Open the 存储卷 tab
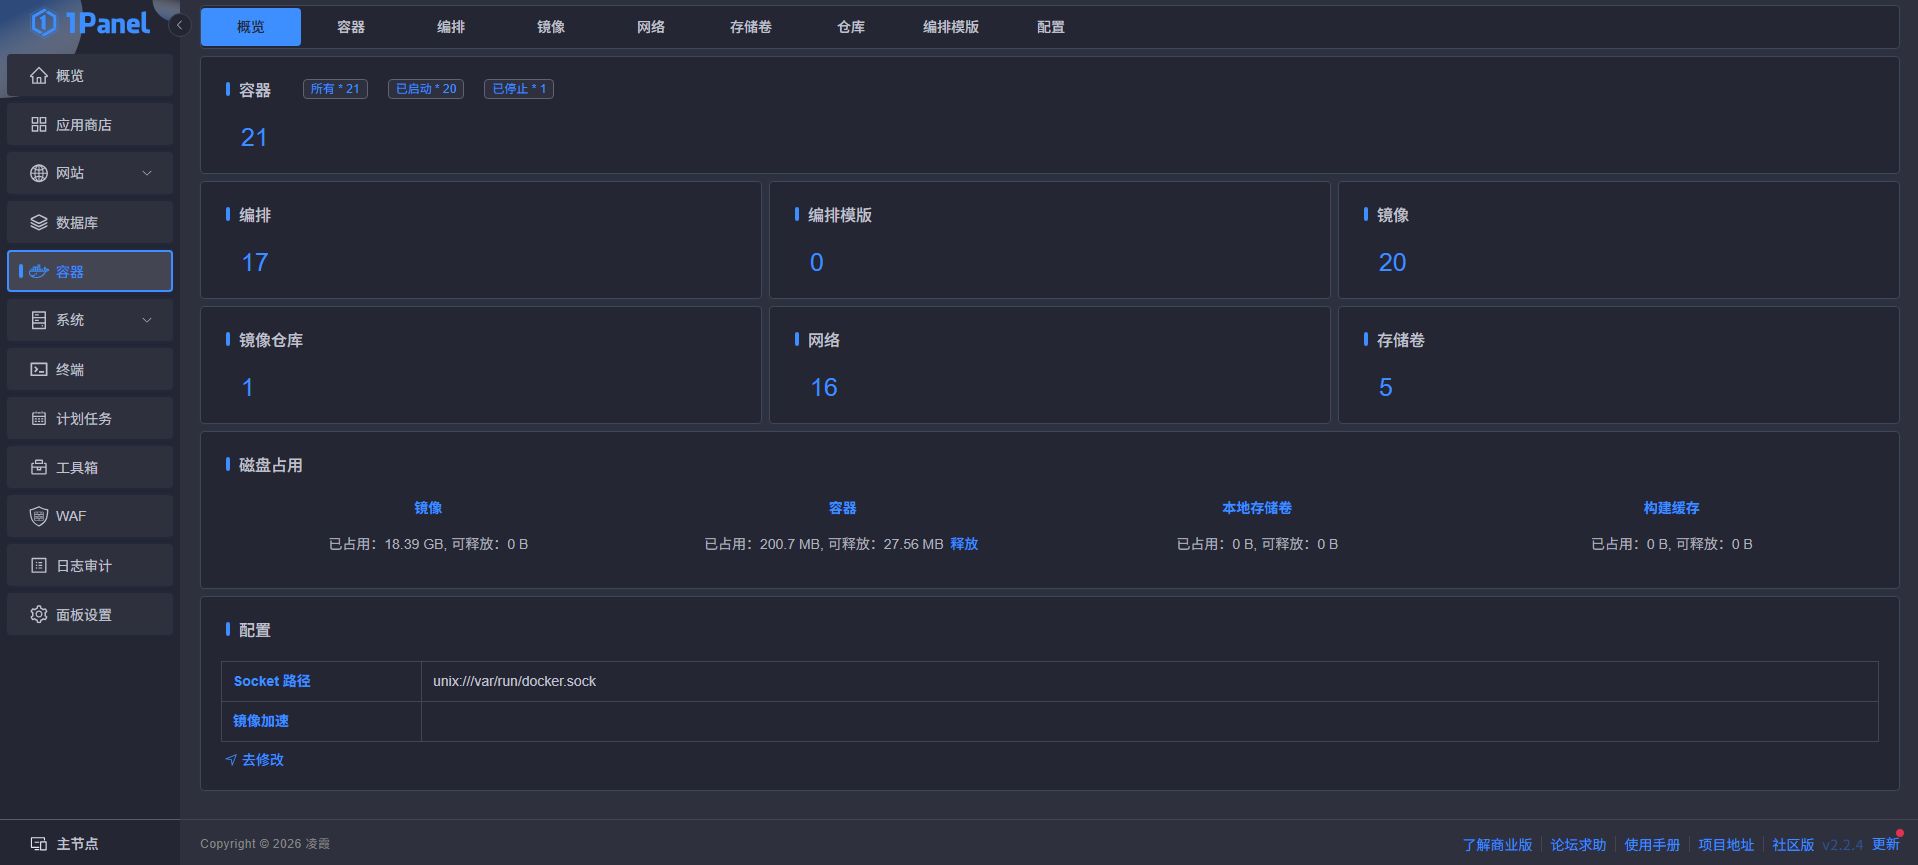This screenshot has width=1918, height=865. click(x=751, y=27)
